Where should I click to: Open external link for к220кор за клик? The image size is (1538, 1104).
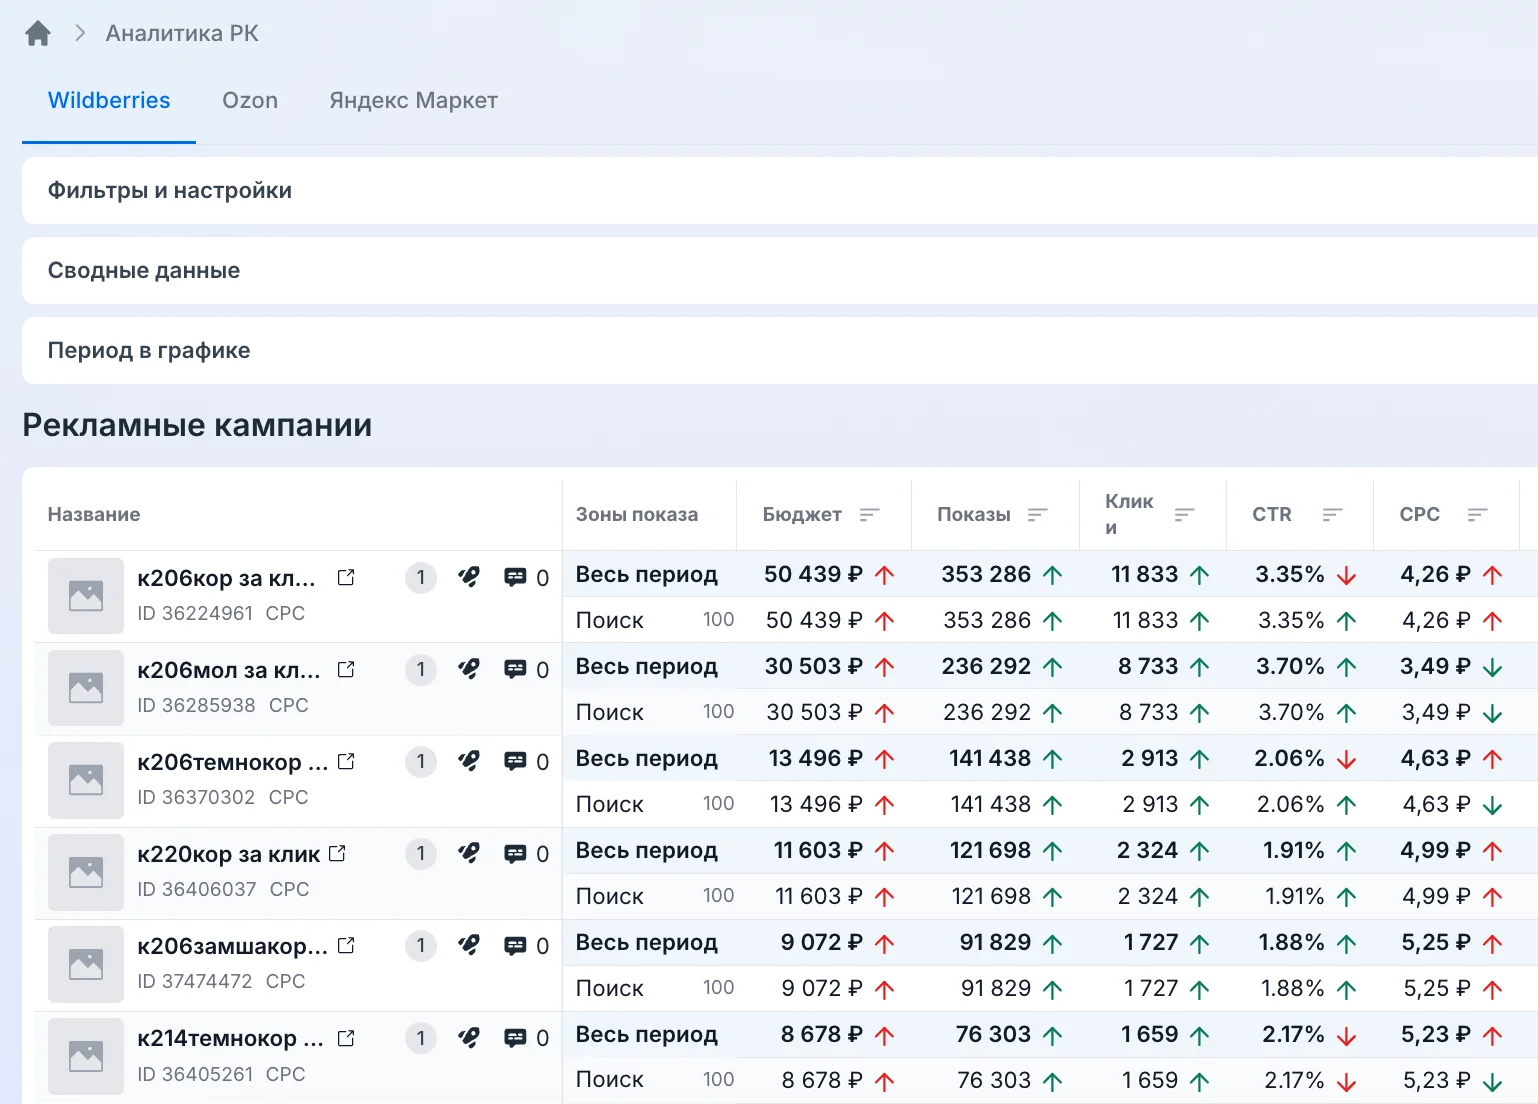[337, 853]
